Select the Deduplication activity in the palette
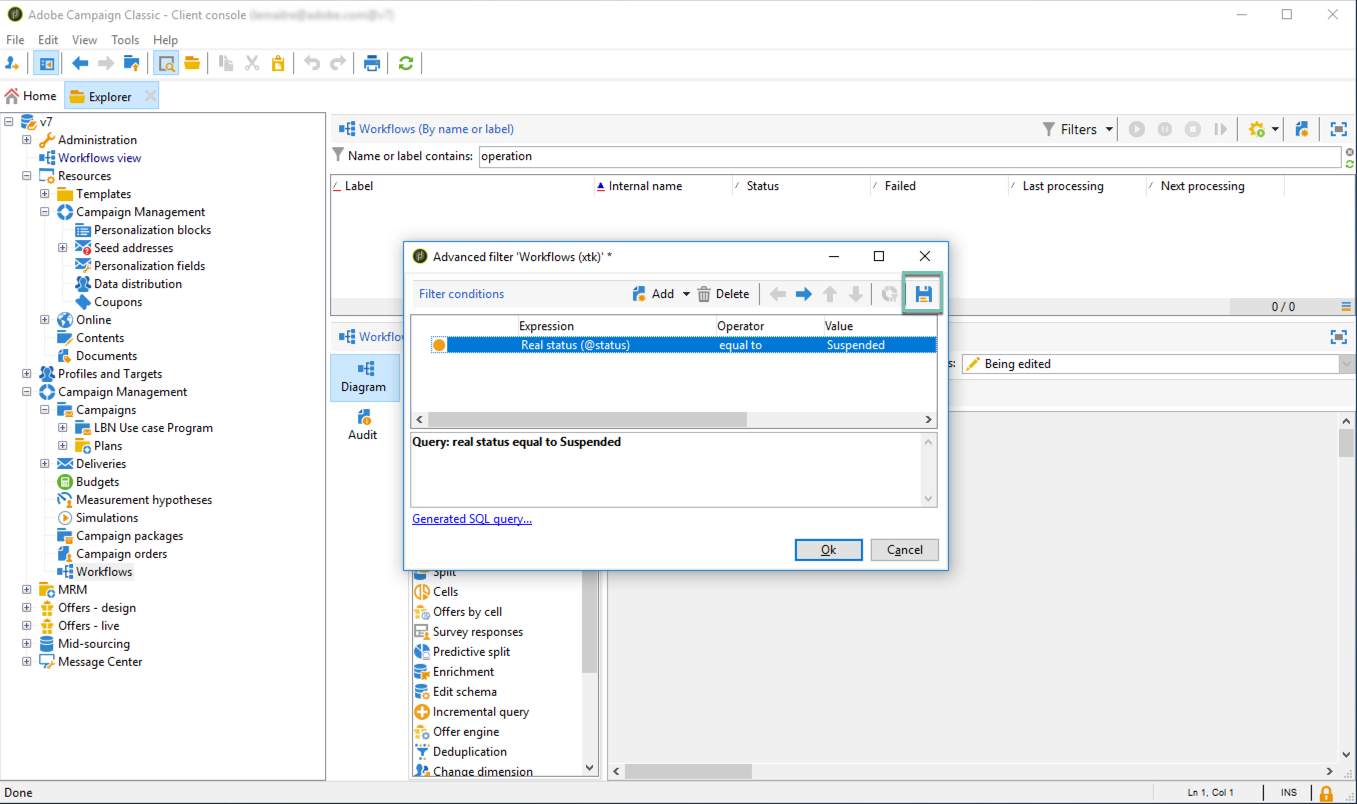 (470, 752)
